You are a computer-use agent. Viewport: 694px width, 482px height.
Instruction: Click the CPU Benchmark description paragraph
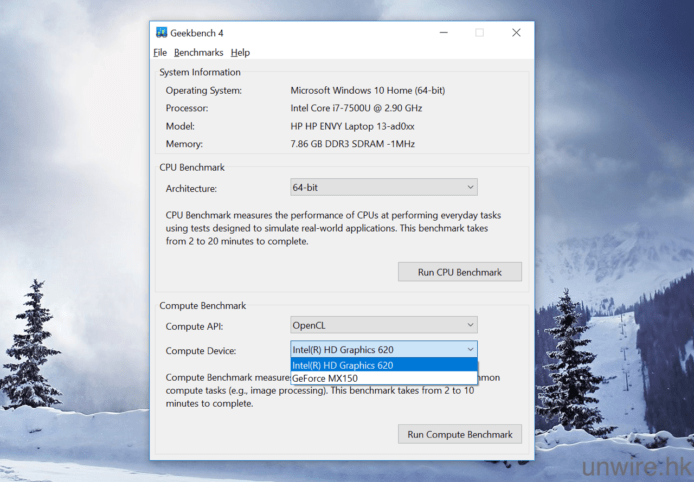pos(333,228)
